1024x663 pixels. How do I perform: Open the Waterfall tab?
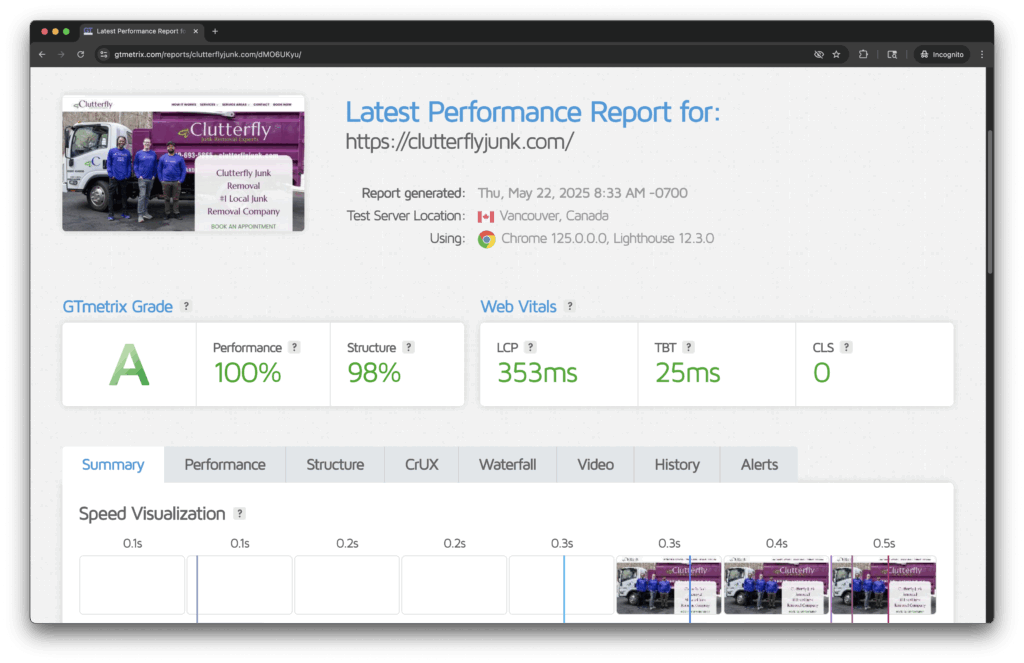[x=507, y=464]
